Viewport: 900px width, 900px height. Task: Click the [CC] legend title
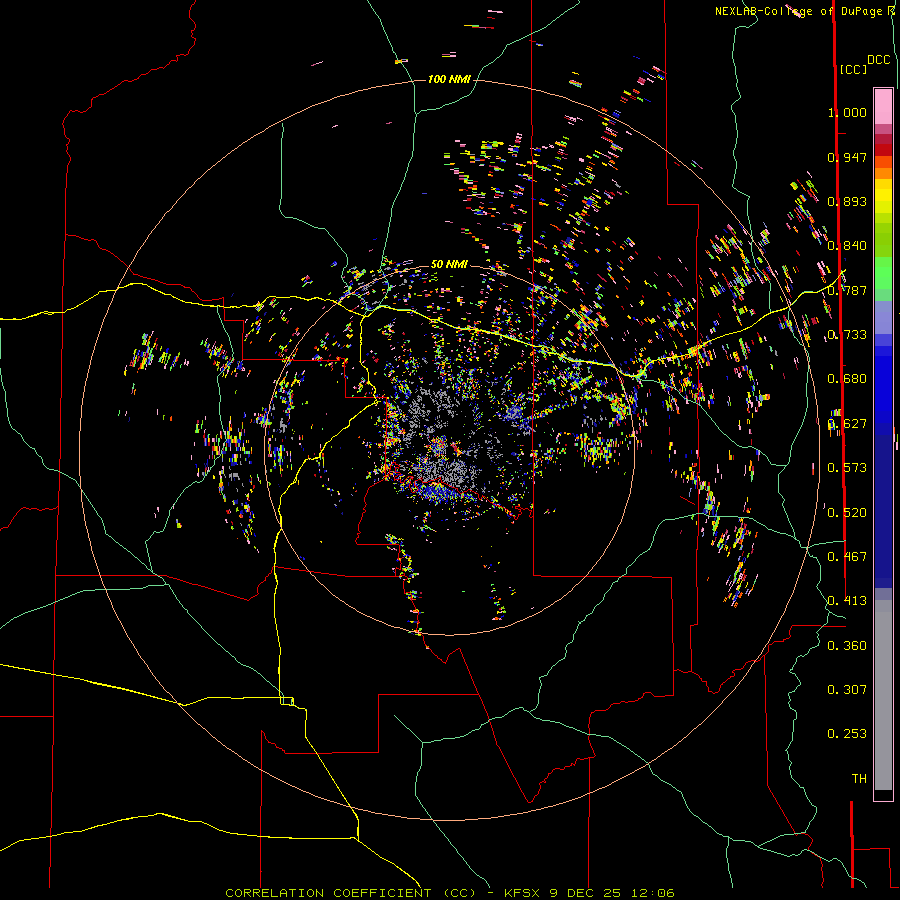pyautogui.click(x=853, y=69)
